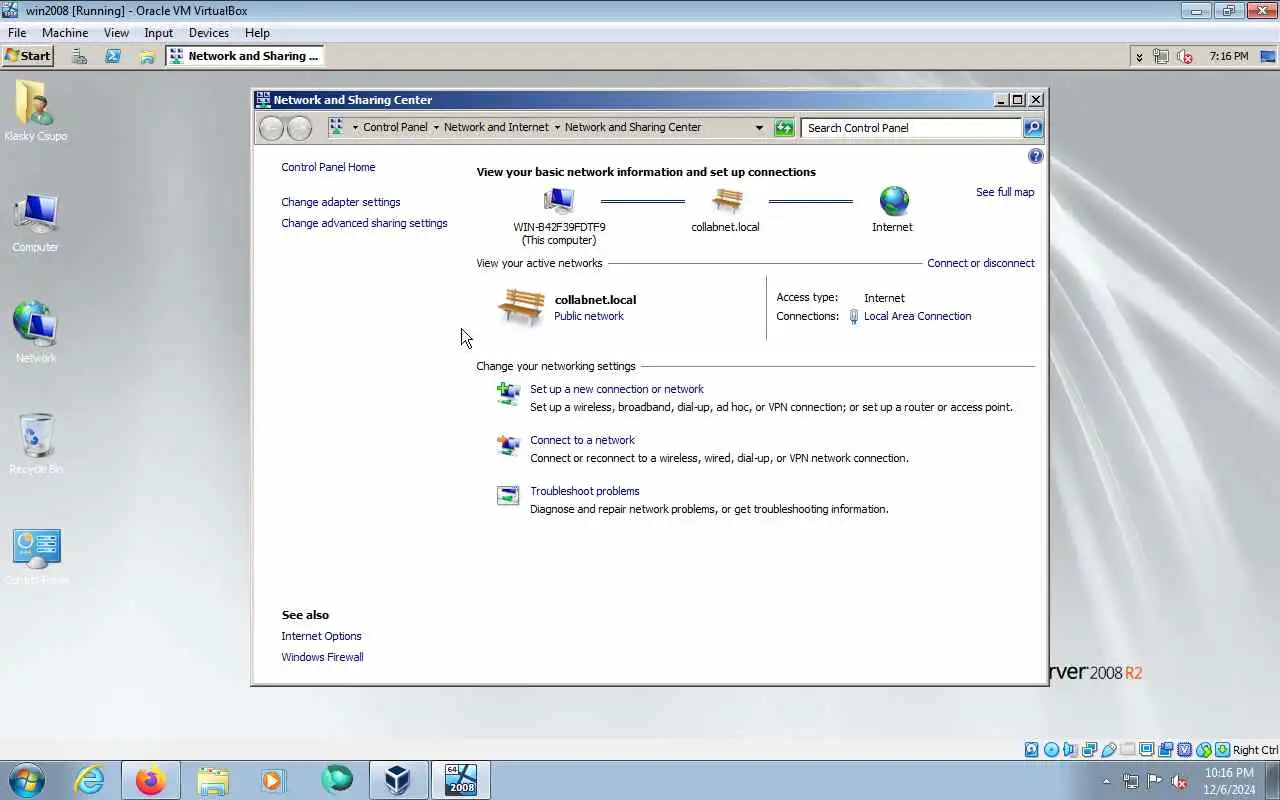The image size is (1280, 800).
Task: Click Connect or disconnect link
Action: [981, 263]
